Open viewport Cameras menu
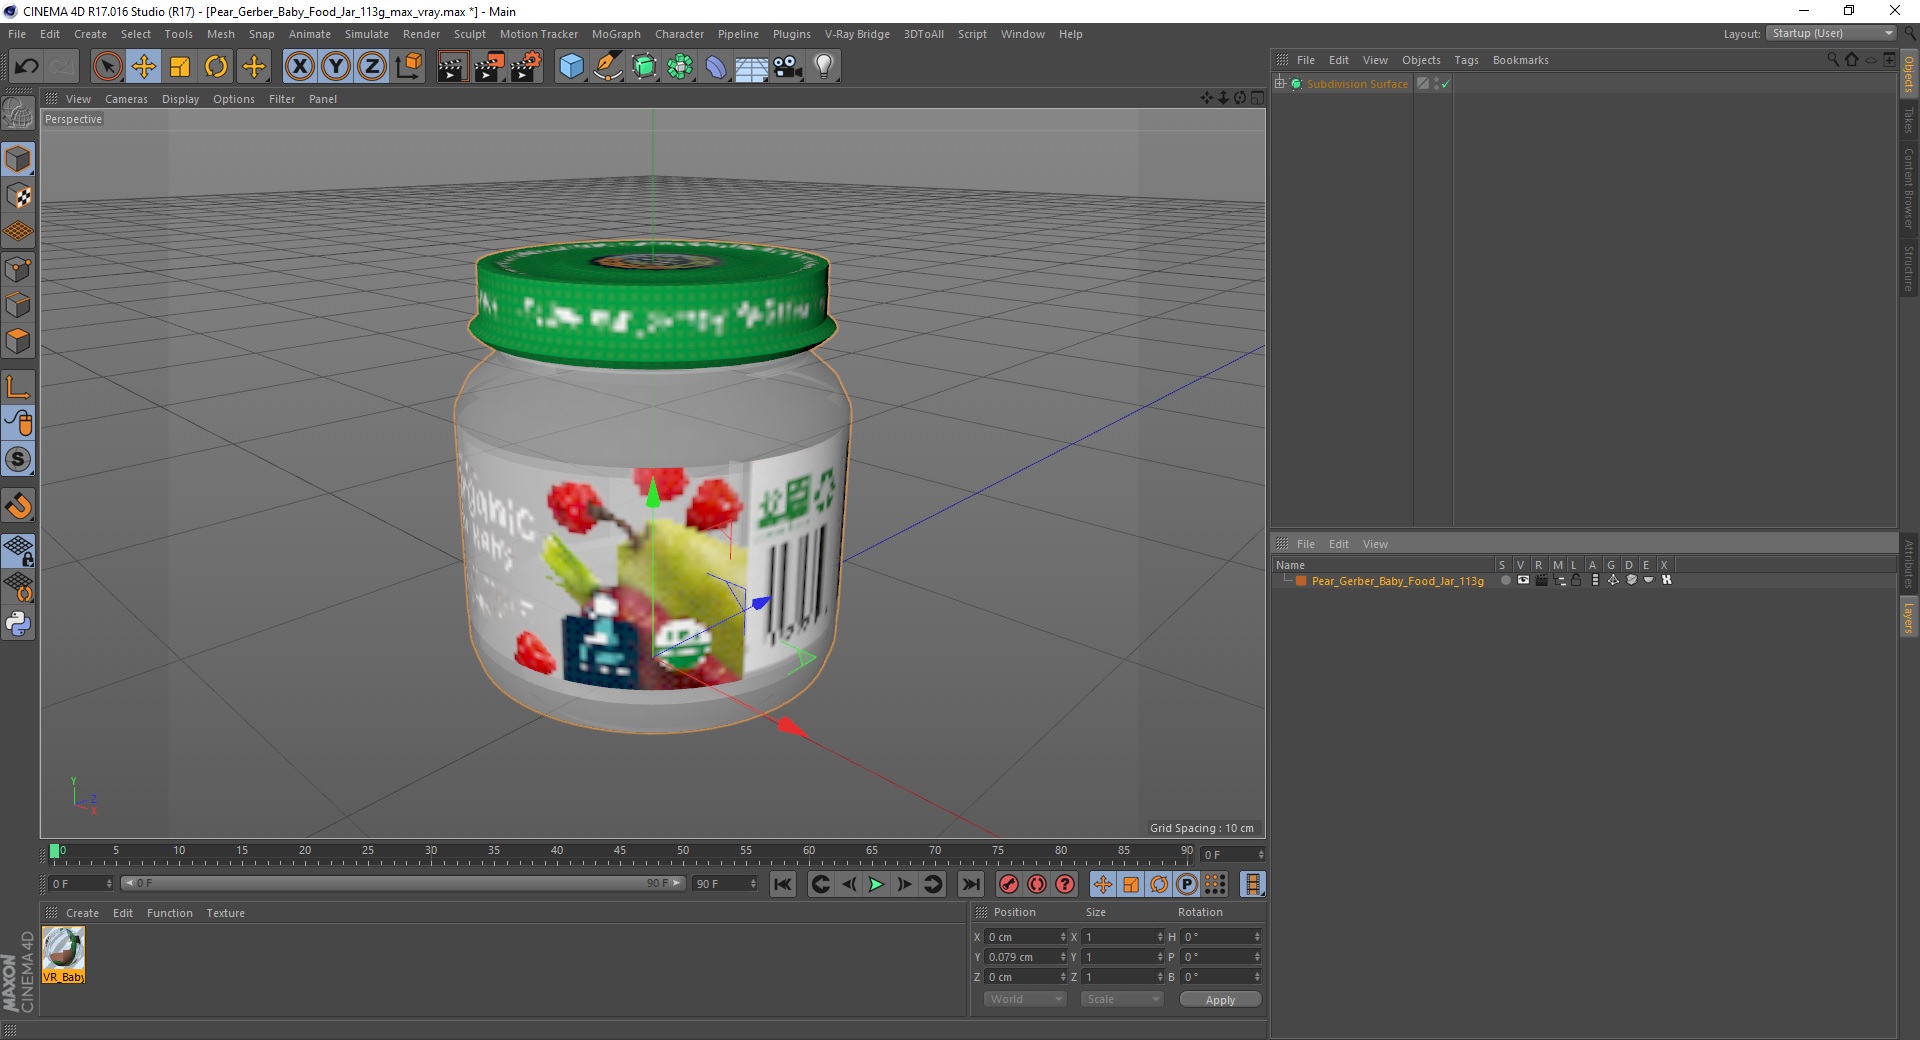 (x=126, y=99)
